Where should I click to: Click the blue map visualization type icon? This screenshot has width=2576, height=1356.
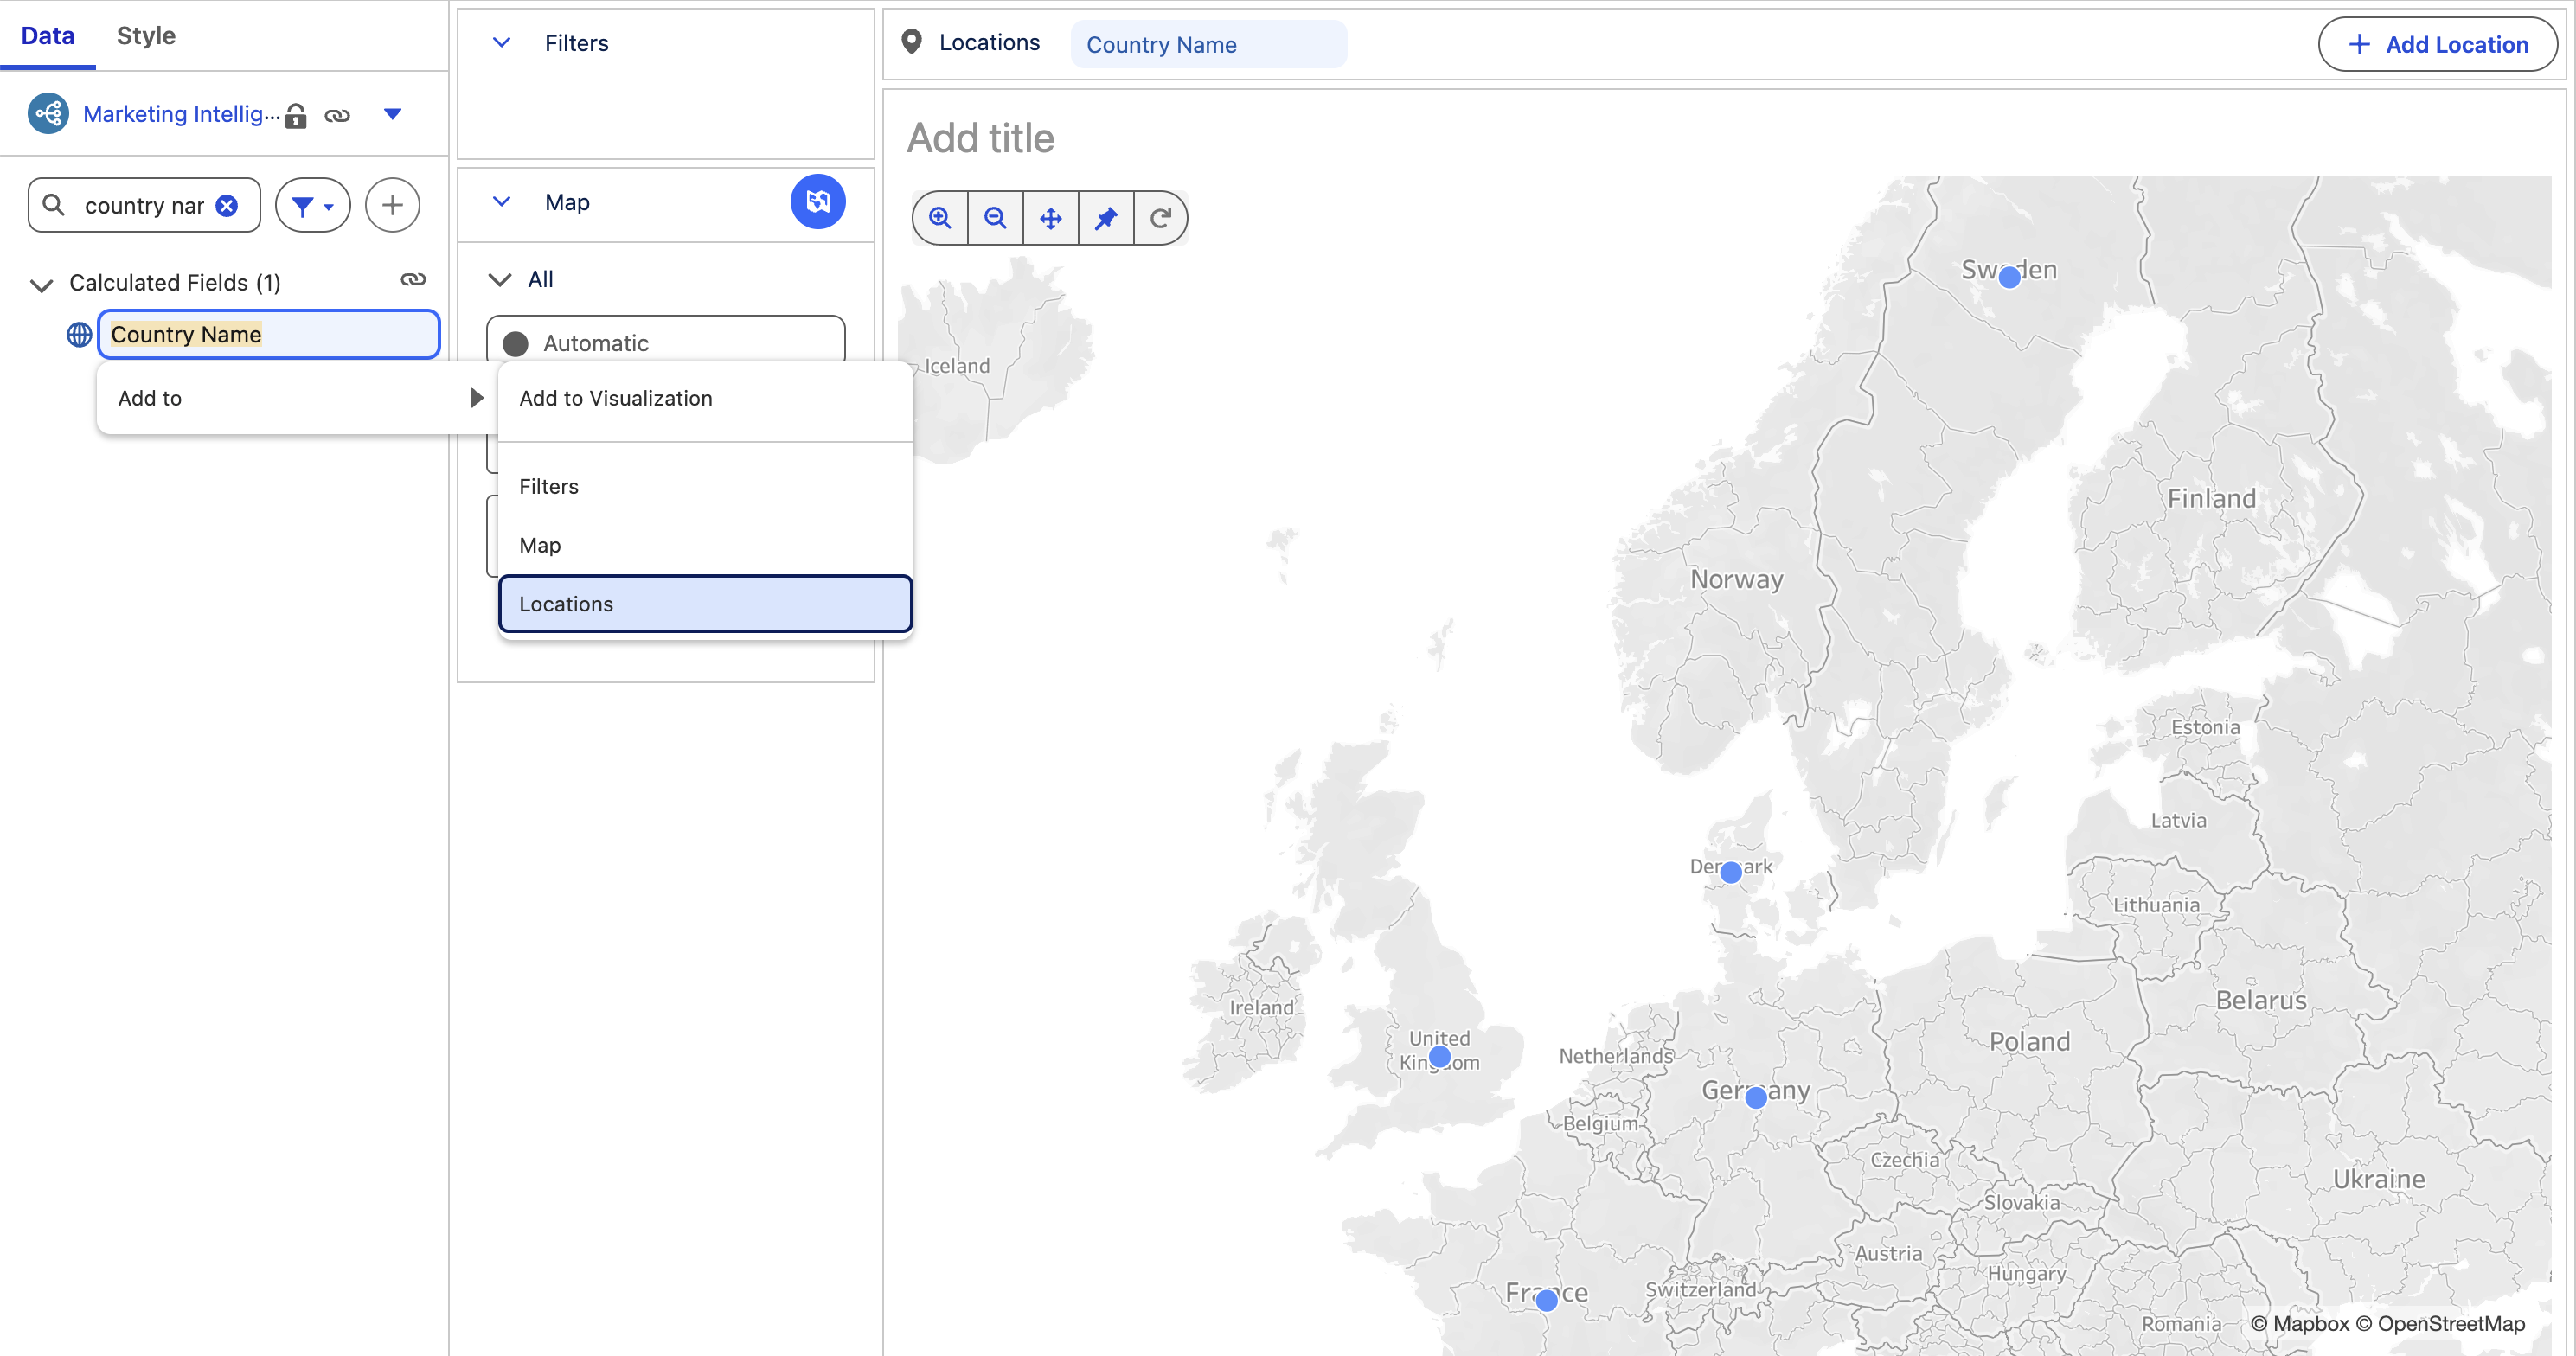pyautogui.click(x=818, y=202)
